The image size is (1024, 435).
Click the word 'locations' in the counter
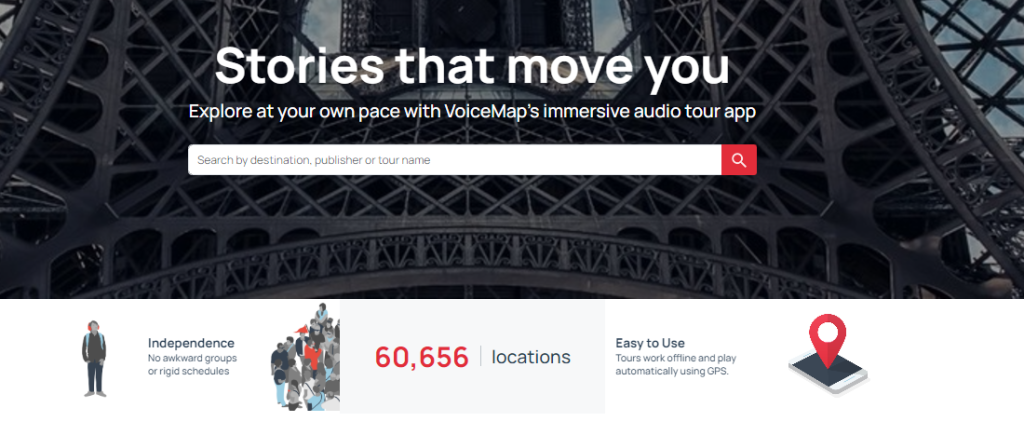[531, 357]
